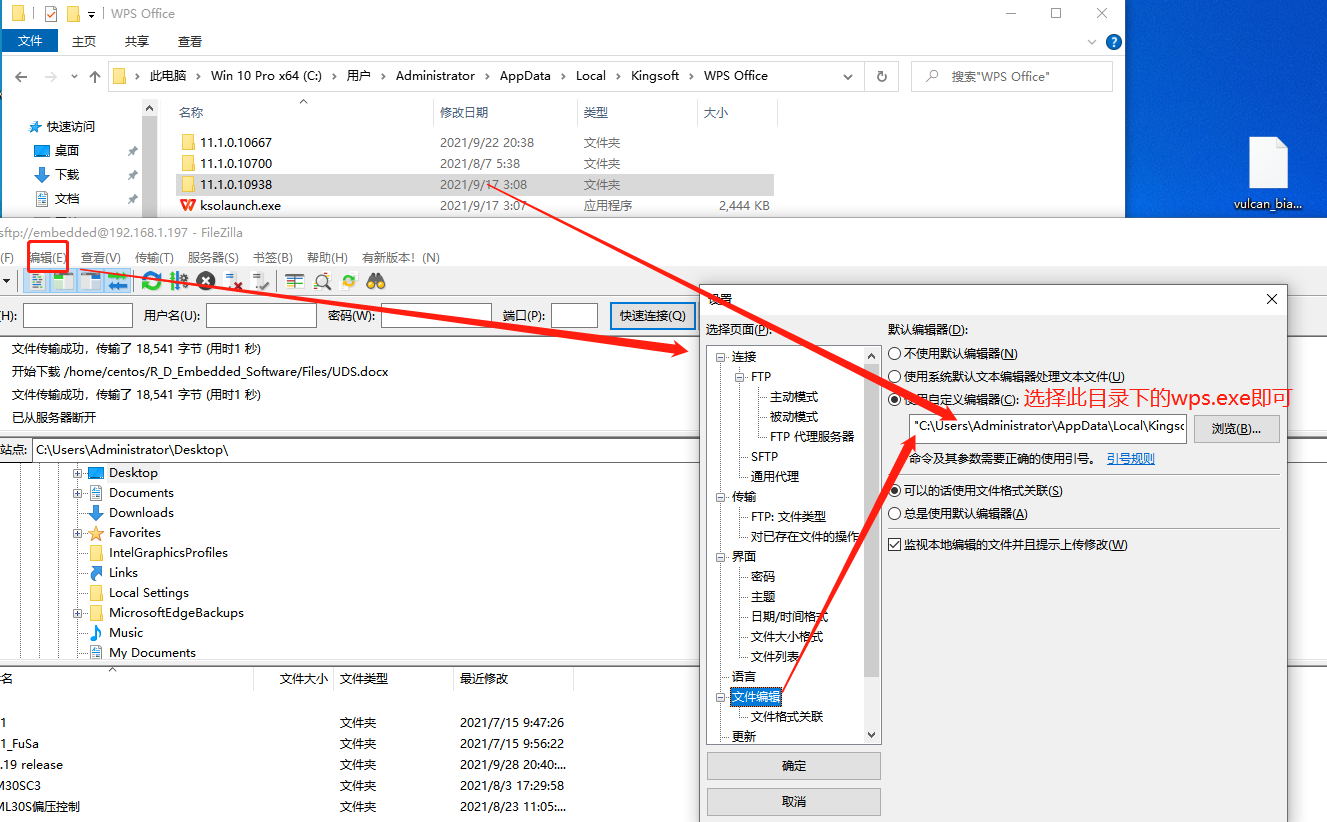
Task: Click the 快速连接(Q) button
Action: coord(653,316)
